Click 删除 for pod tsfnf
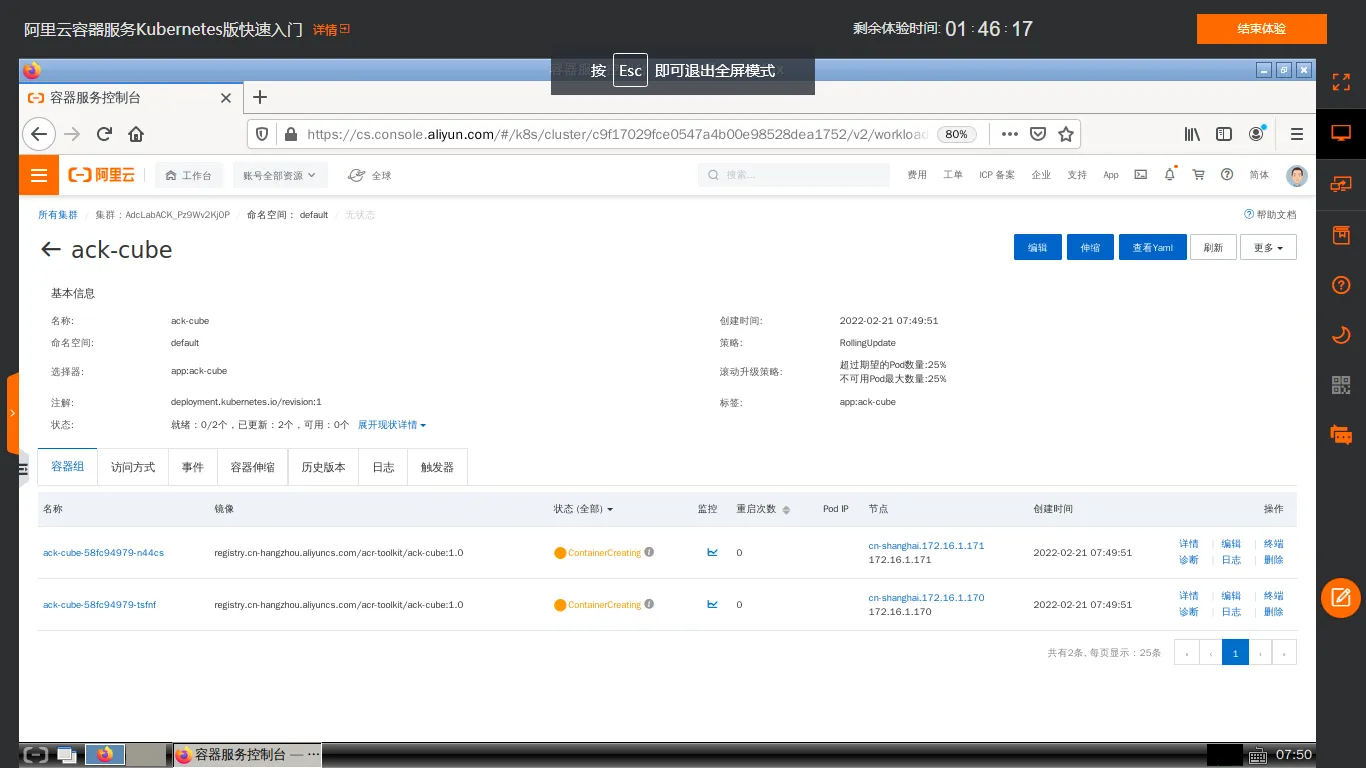This screenshot has height=768, width=1366. (1273, 612)
